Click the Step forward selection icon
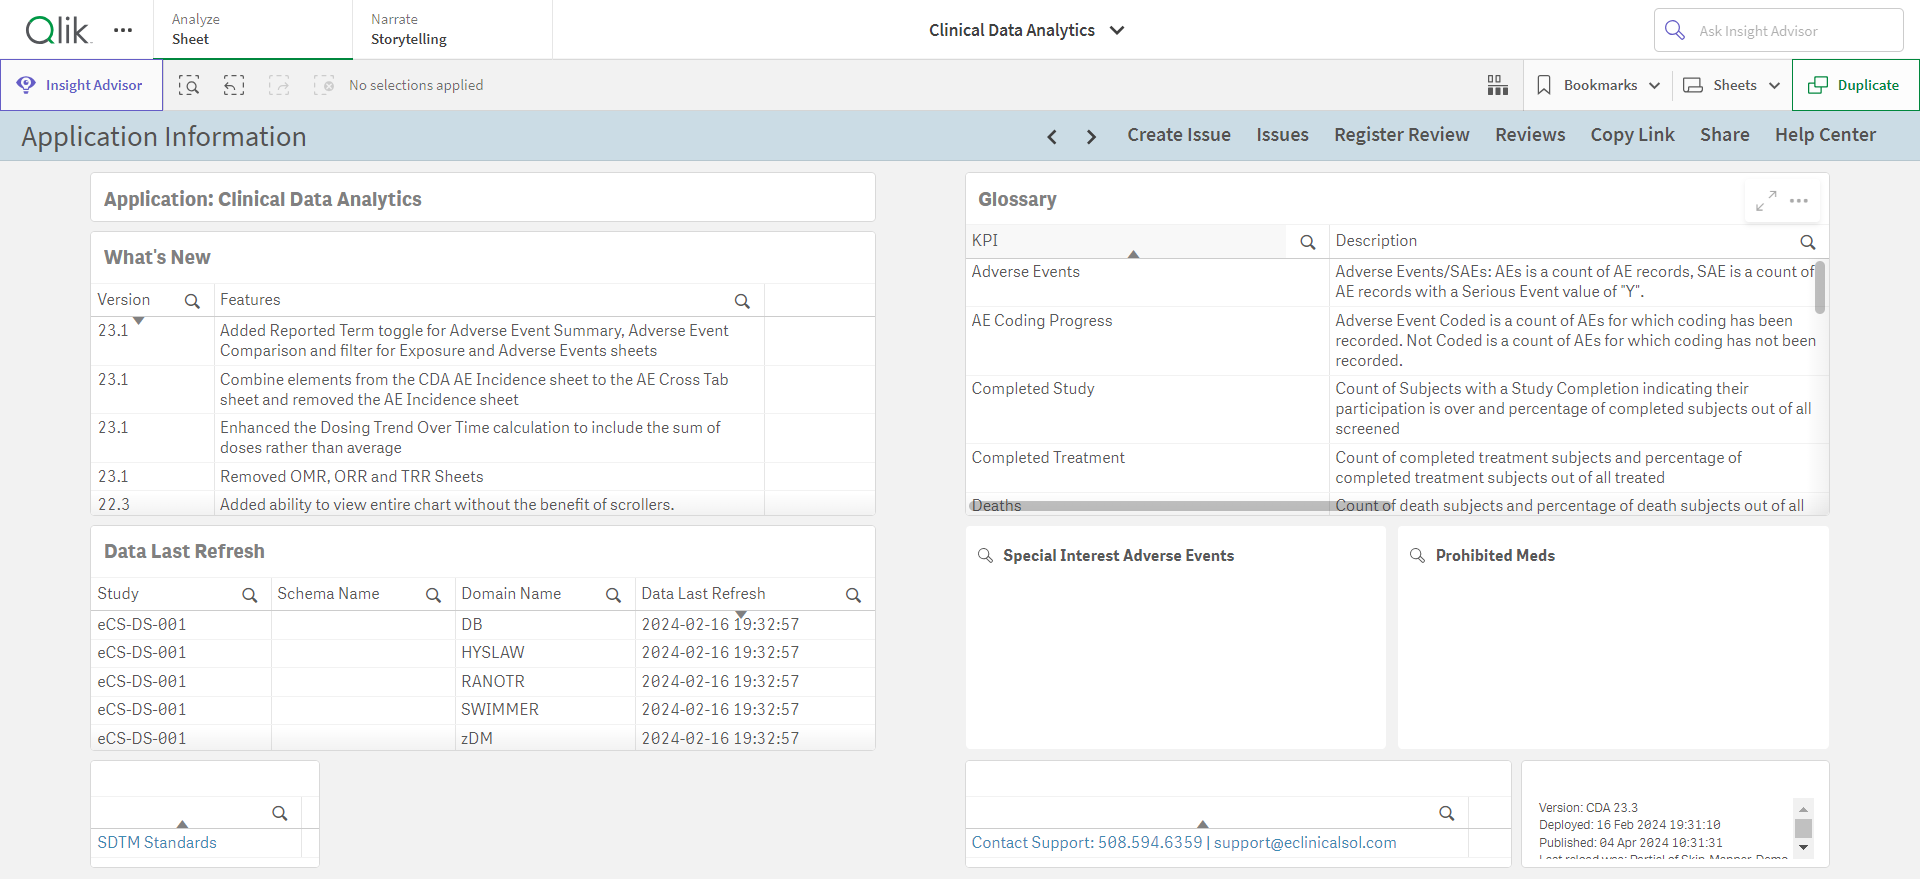This screenshot has width=1920, height=879. pos(279,85)
